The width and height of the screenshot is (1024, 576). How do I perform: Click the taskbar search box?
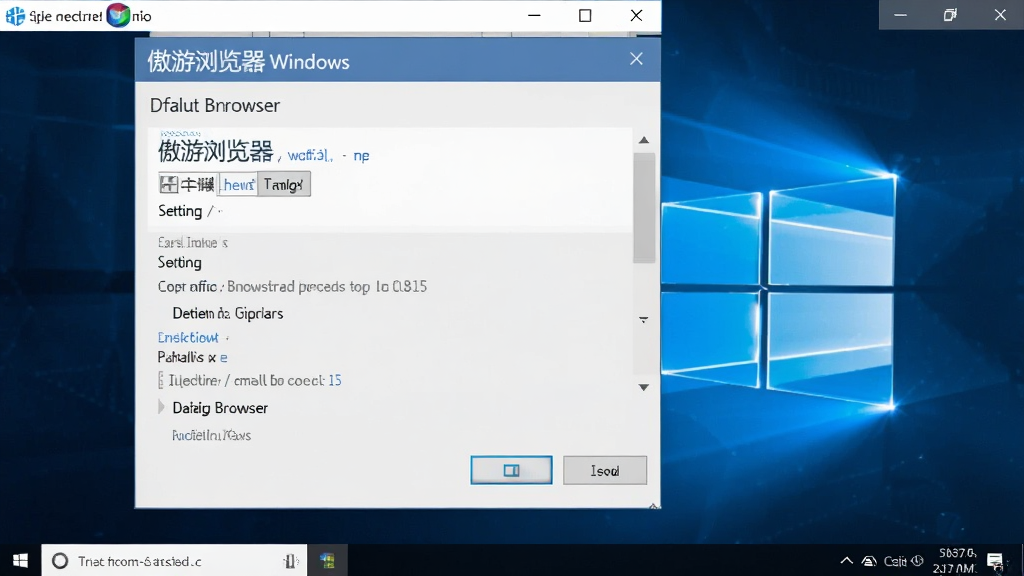click(x=174, y=560)
